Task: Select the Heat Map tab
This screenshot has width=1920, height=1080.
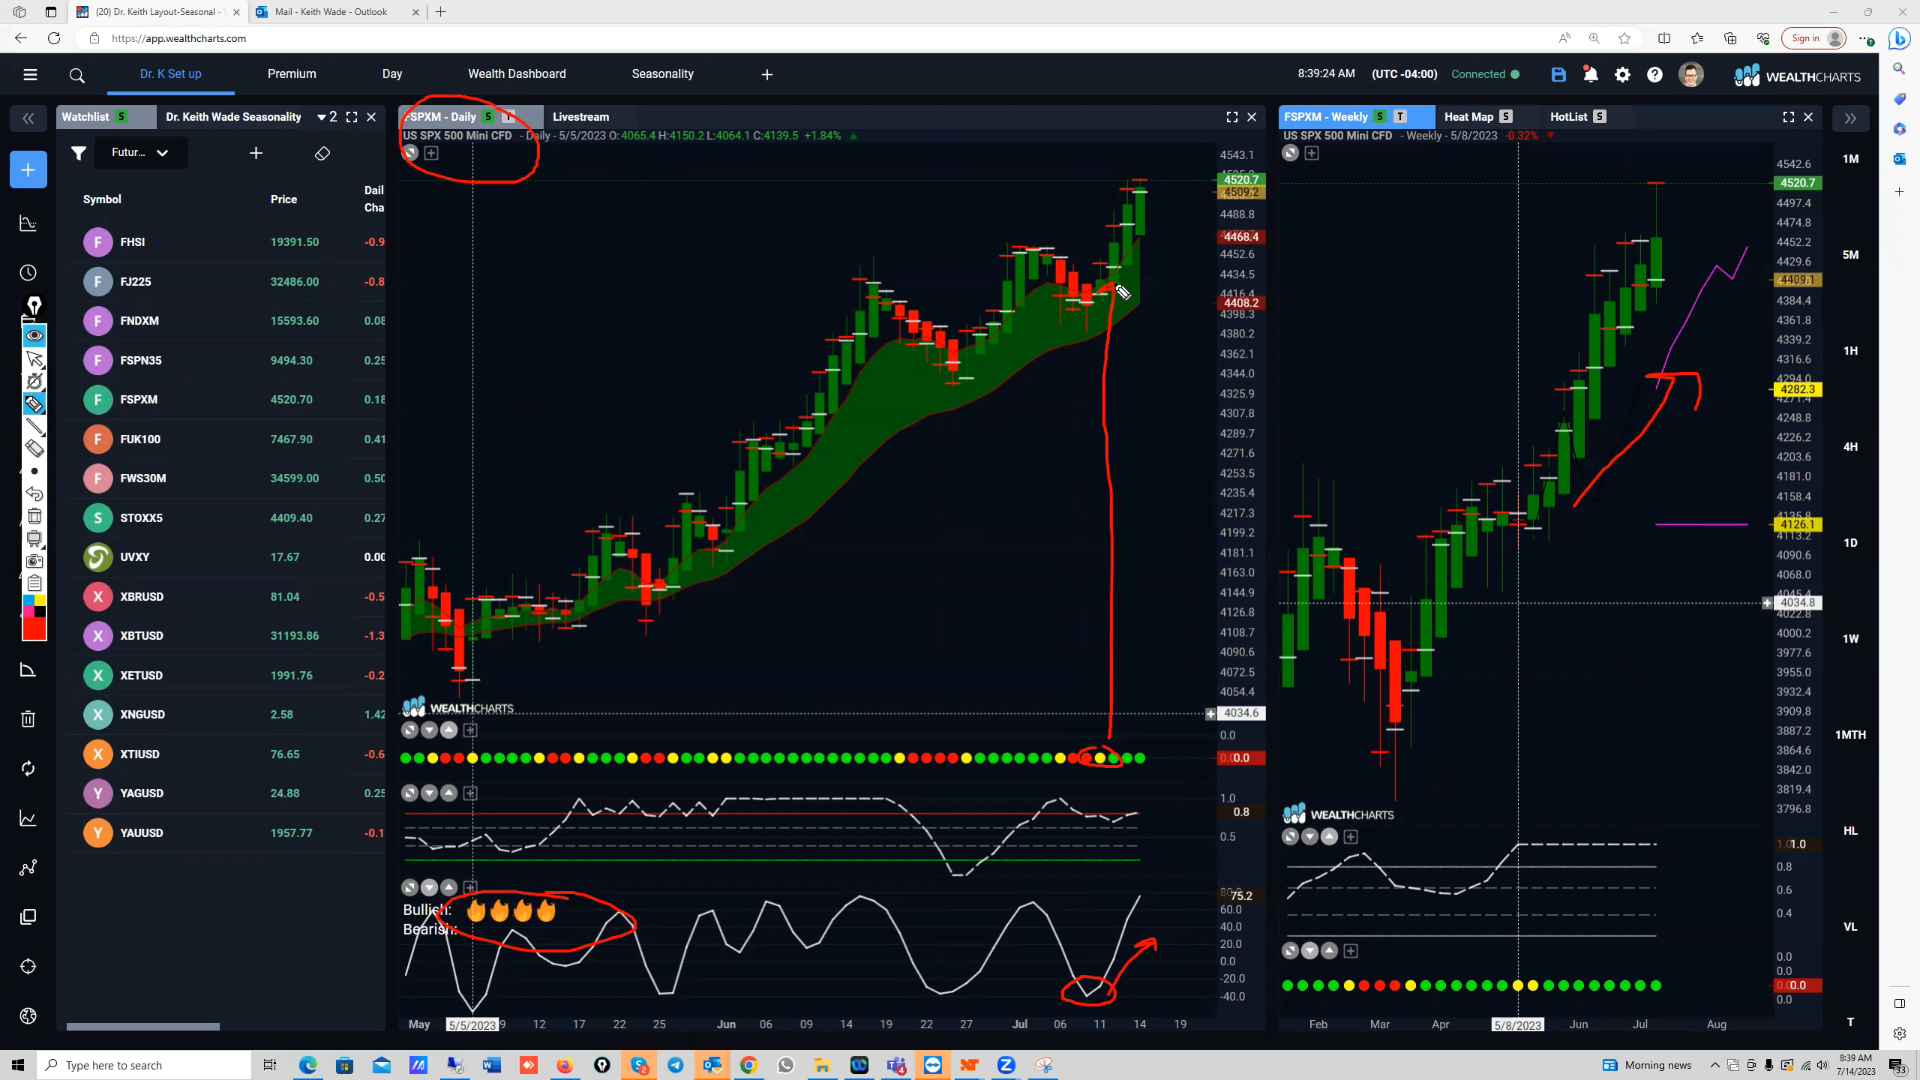Action: (1469, 117)
